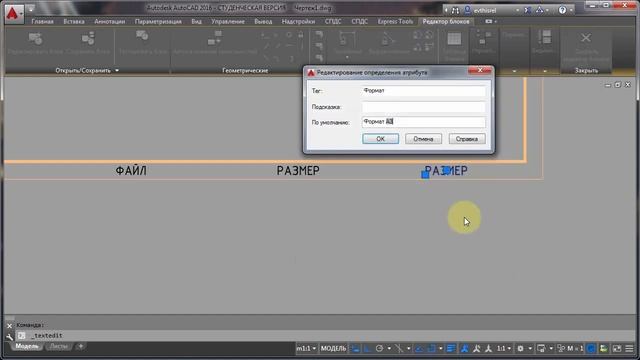640x360 pixels.
Task: Toggle snap mode in the status bar
Action: 367,349
